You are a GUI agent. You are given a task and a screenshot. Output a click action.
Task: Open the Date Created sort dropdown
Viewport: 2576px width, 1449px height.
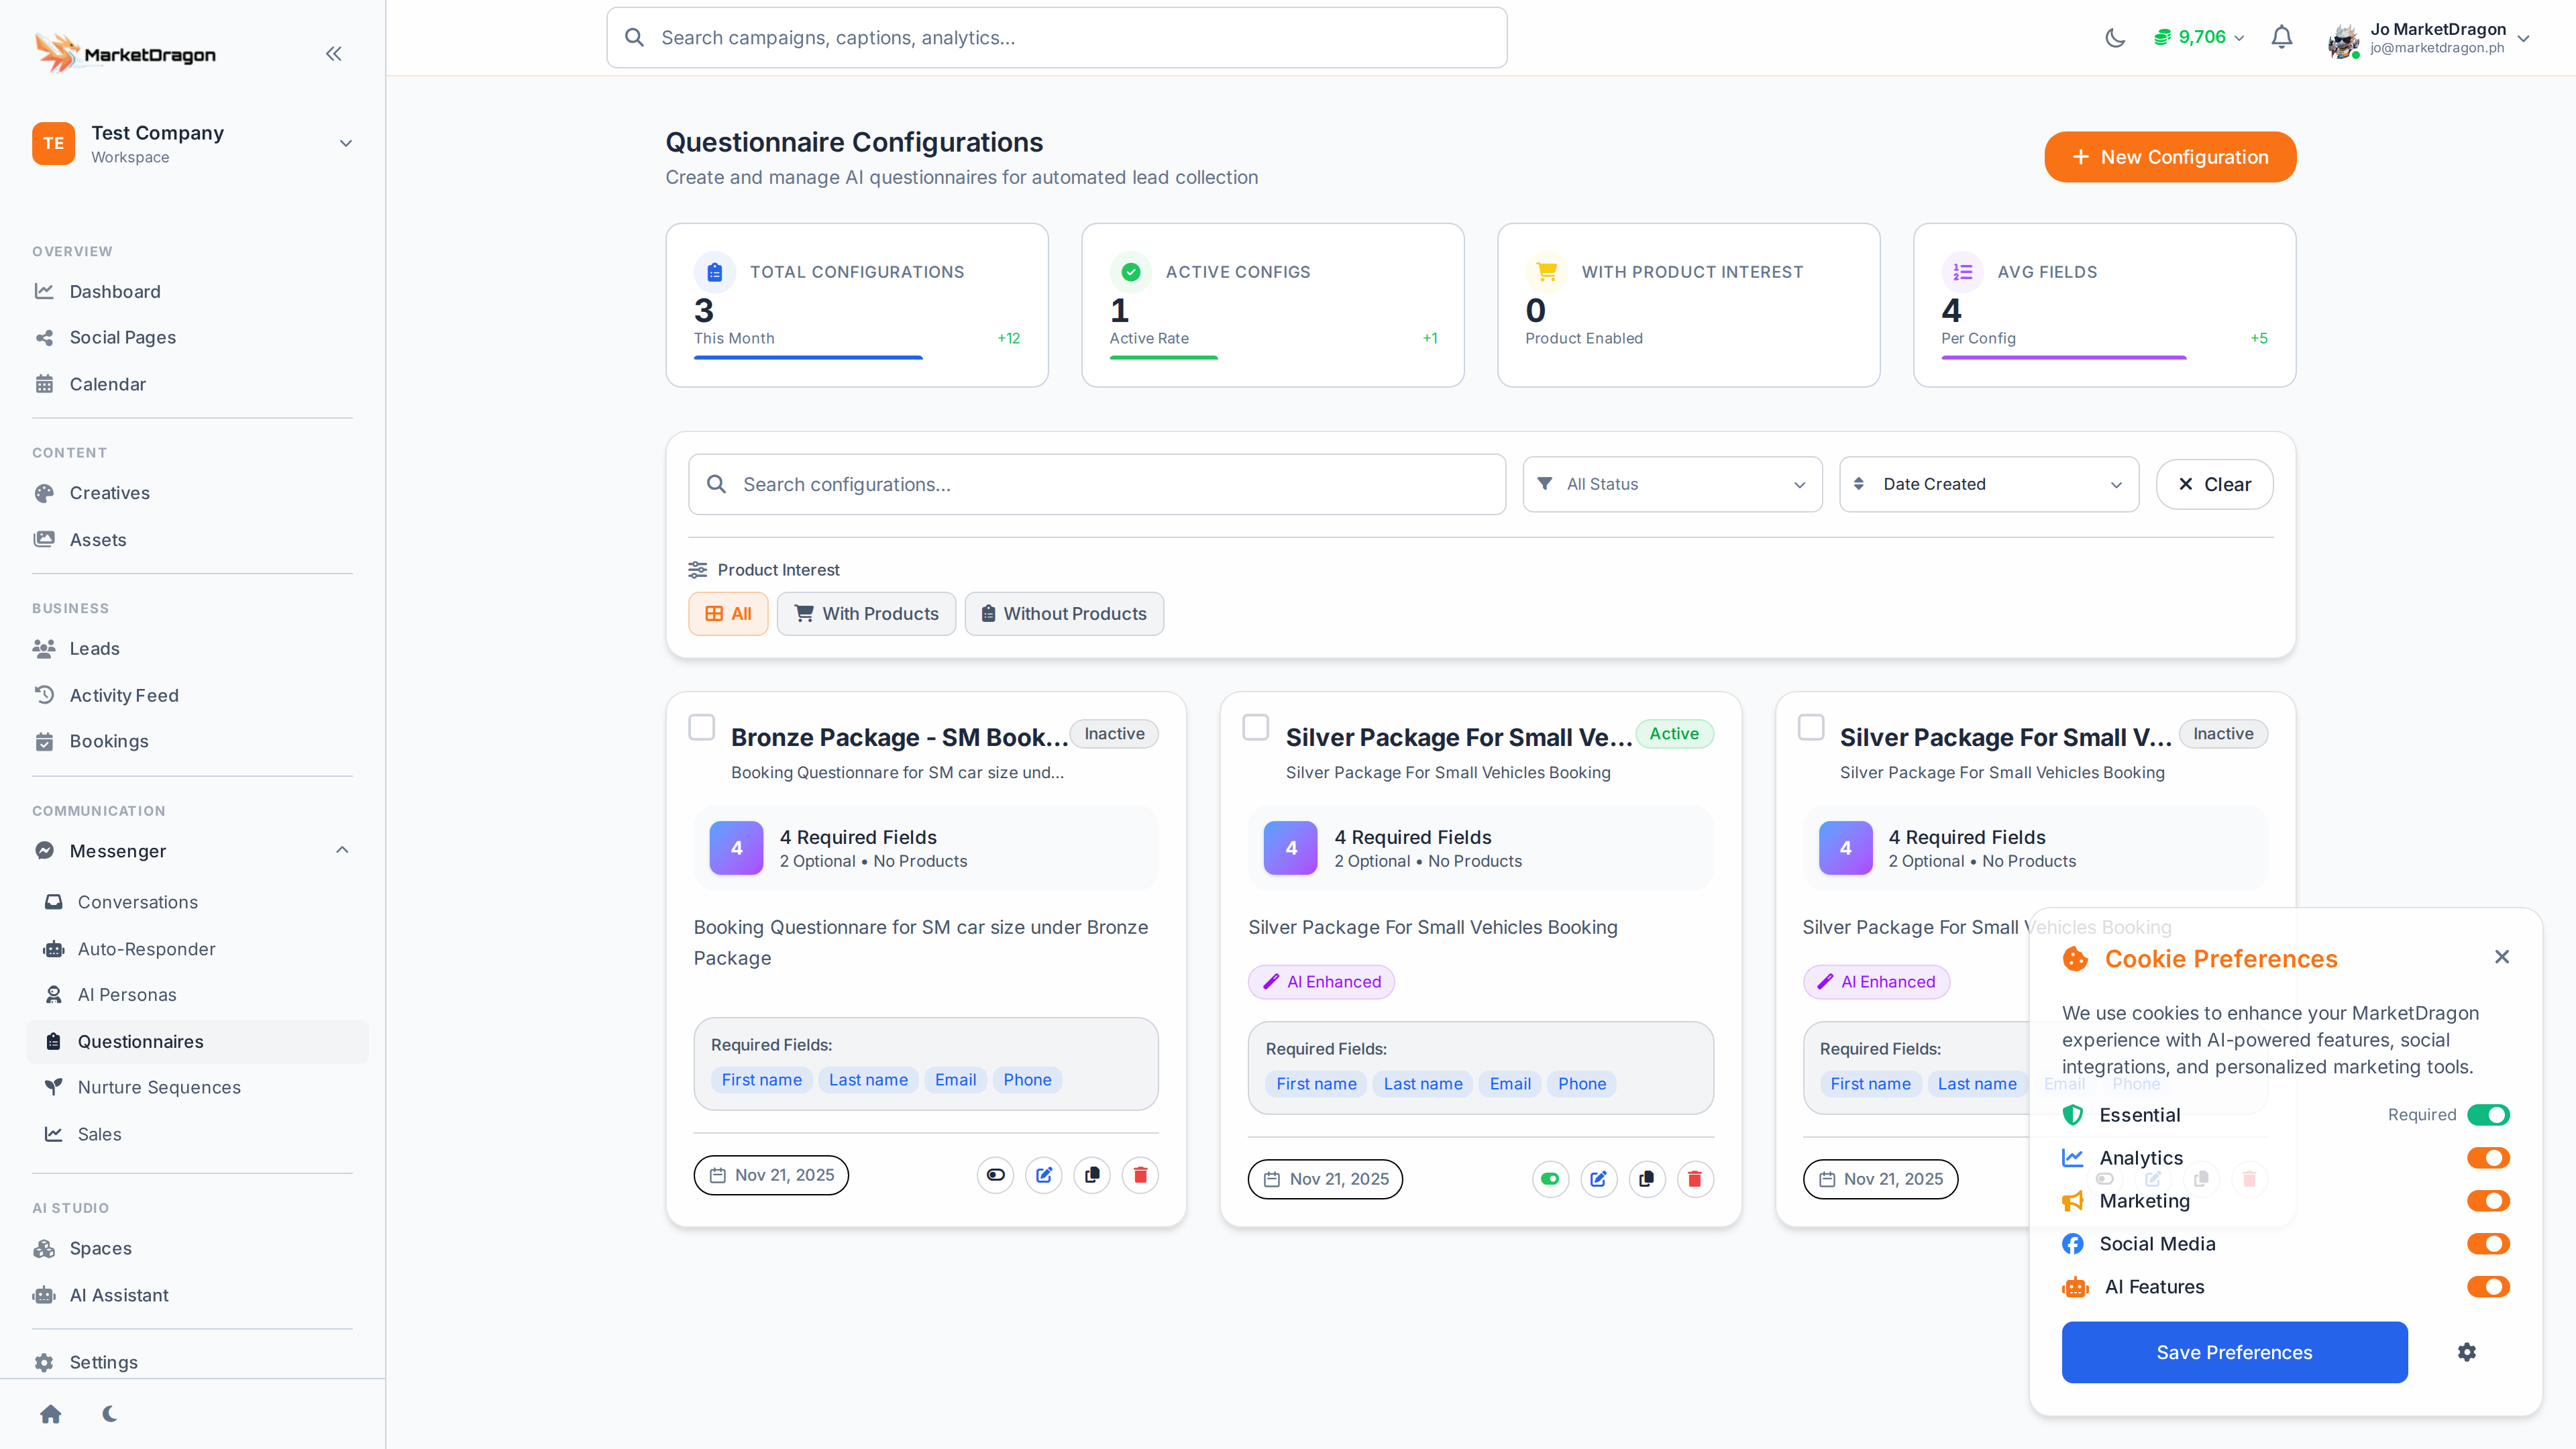click(x=1989, y=484)
